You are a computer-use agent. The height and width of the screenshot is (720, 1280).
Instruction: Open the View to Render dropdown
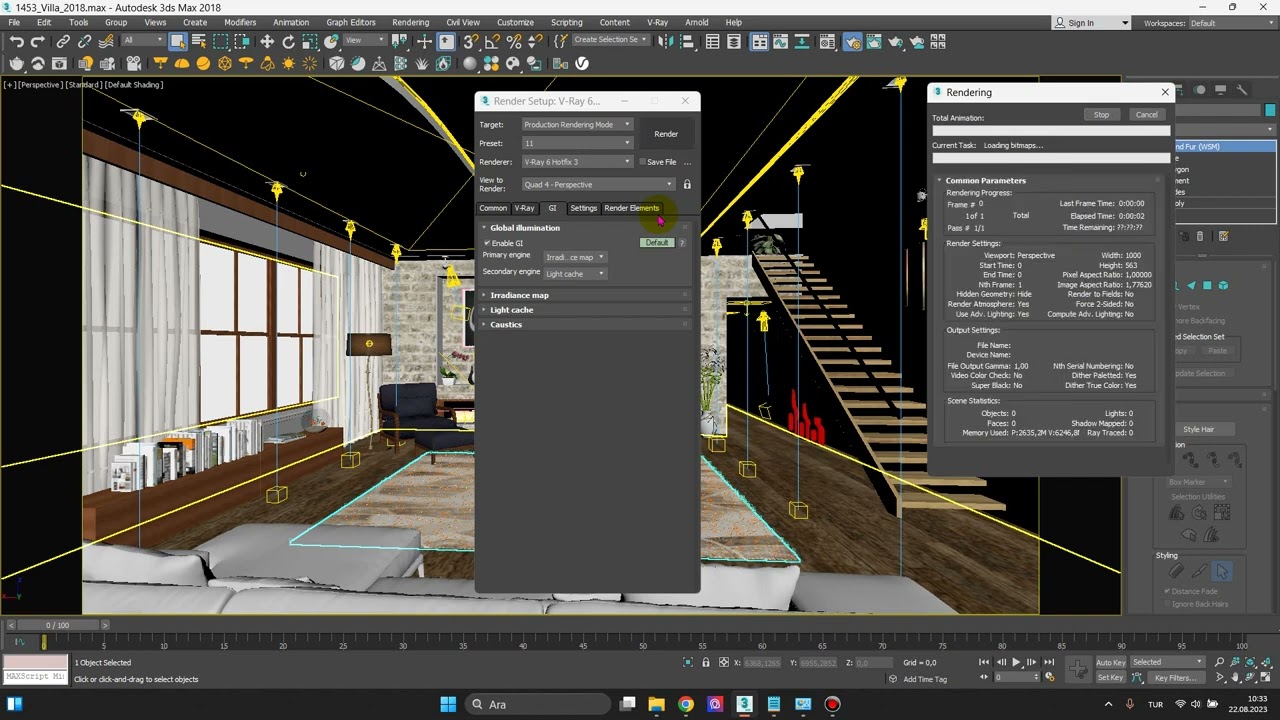pyautogui.click(x=598, y=184)
